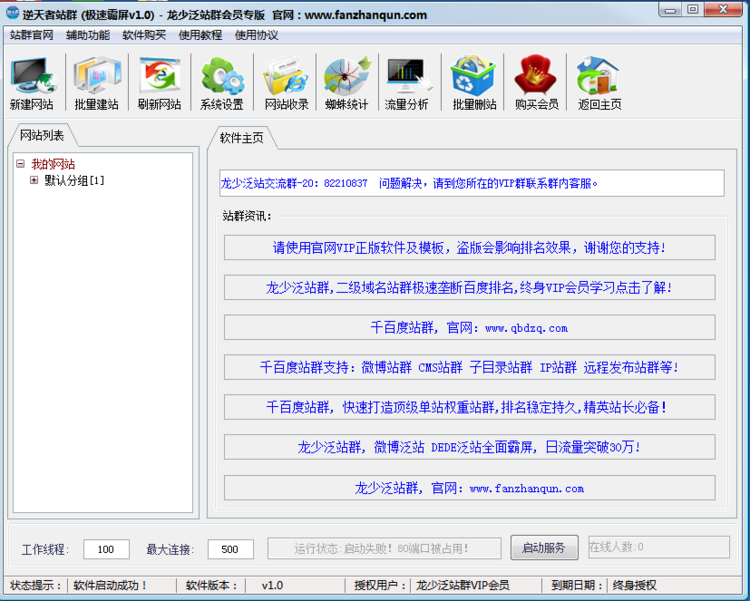Image resolution: width=750 pixels, height=601 pixels.
Task: Click 返回主页 house icon
Action: point(599,83)
